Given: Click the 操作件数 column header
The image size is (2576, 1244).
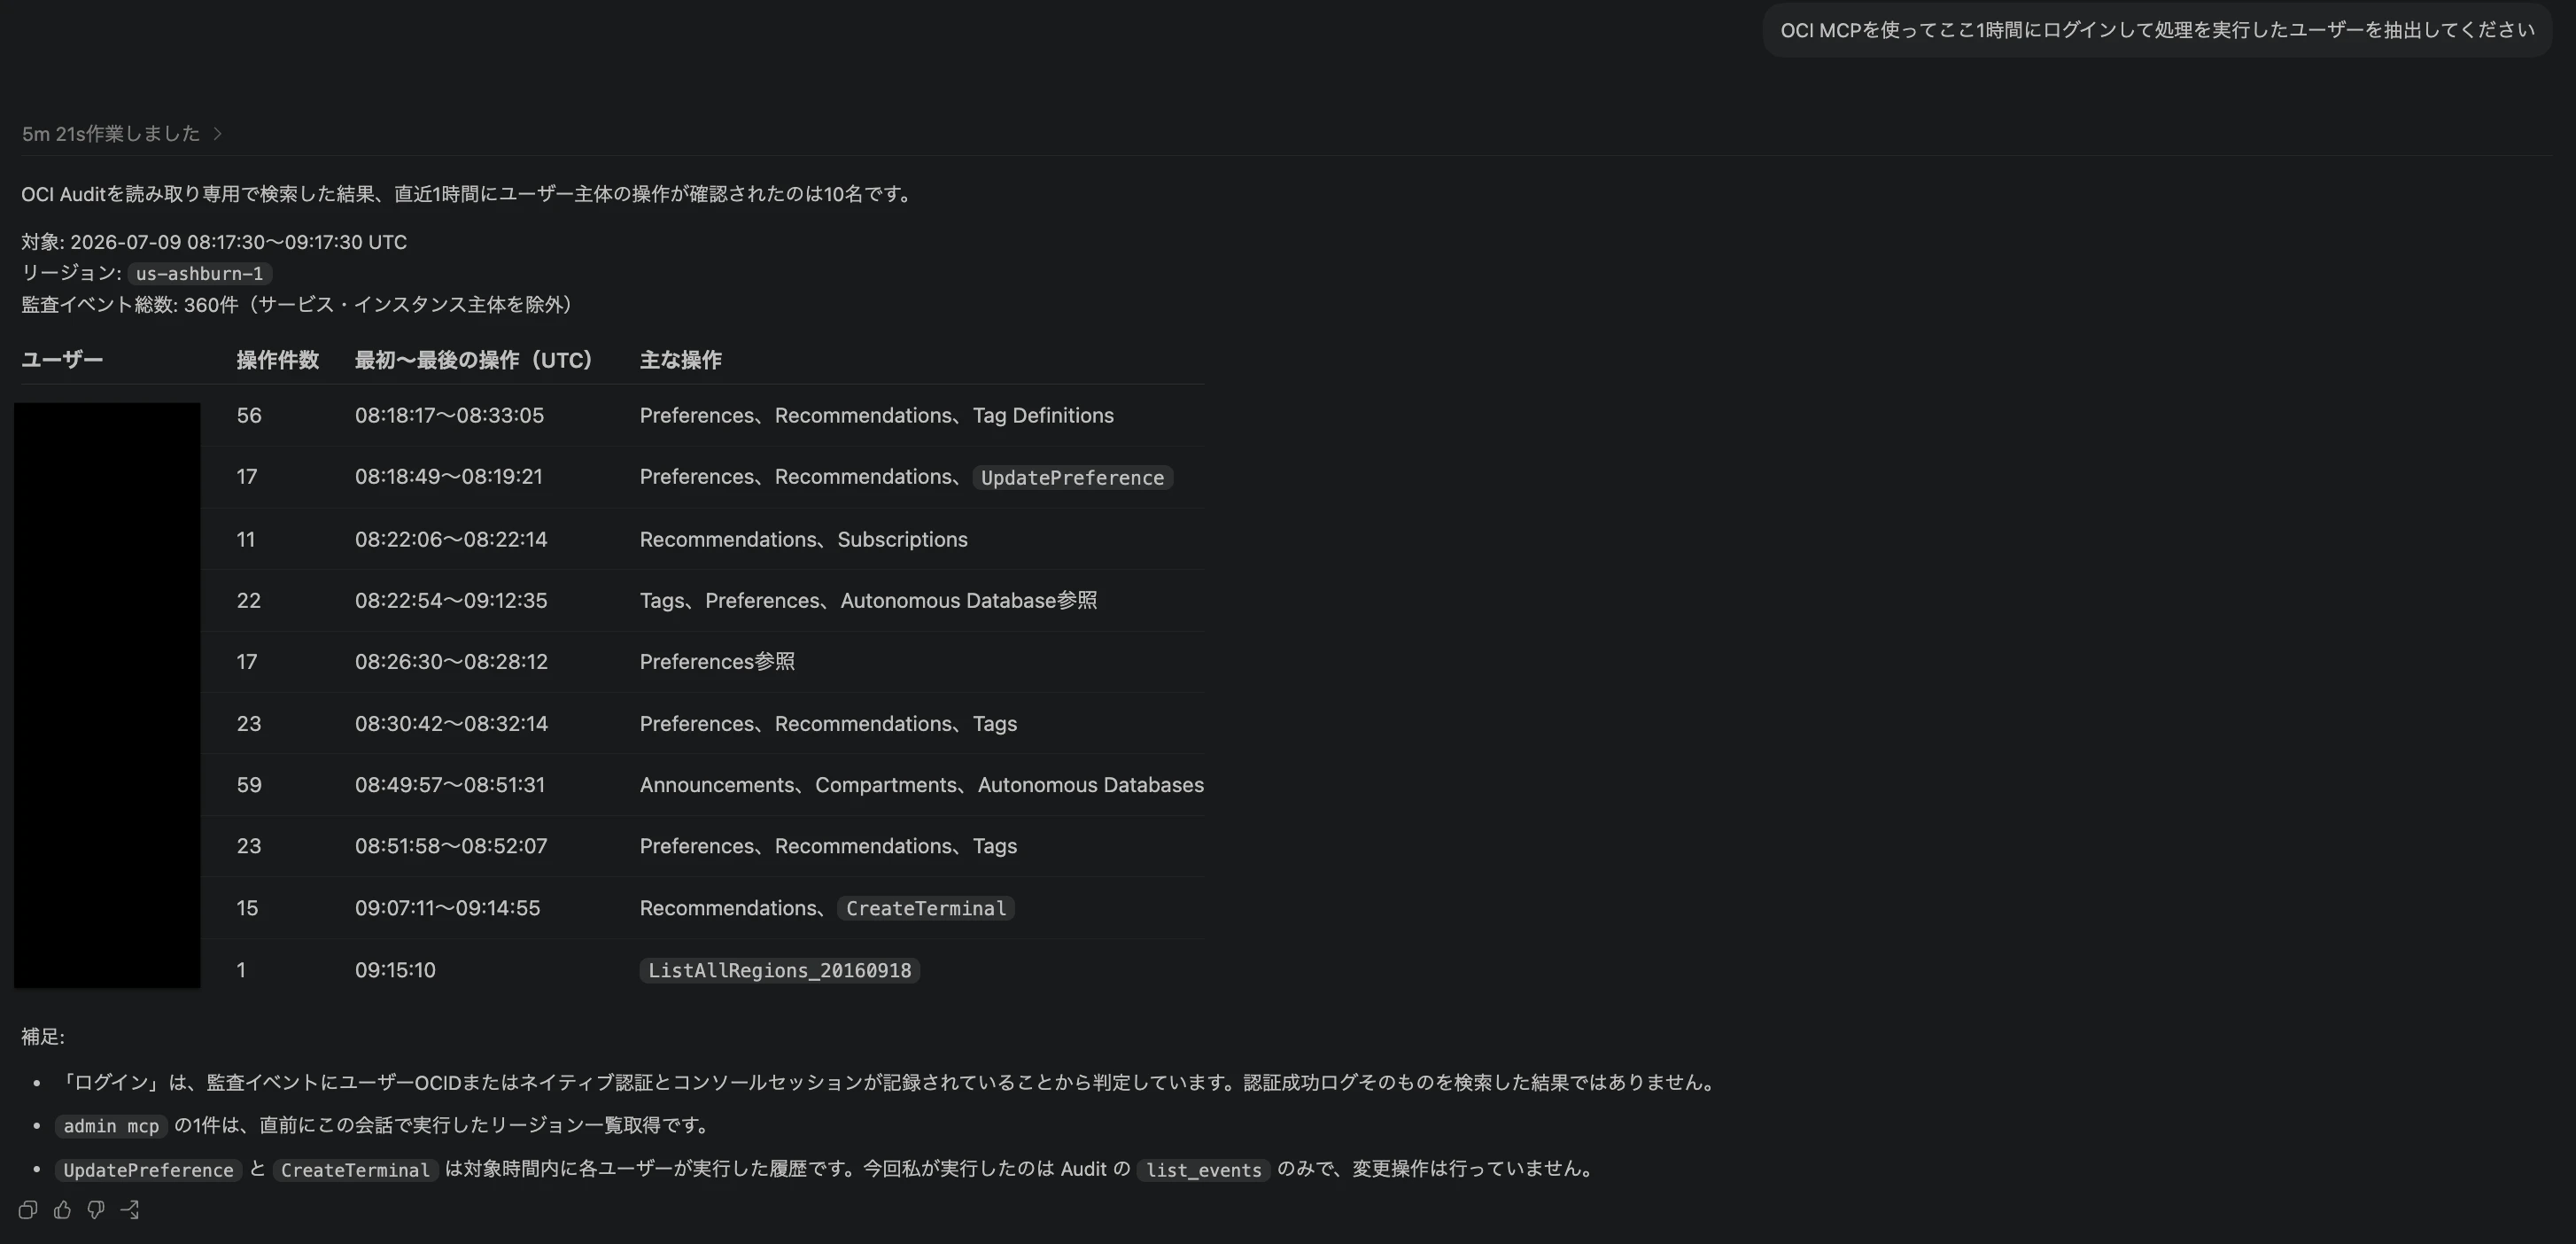Looking at the screenshot, I should click(x=278, y=360).
